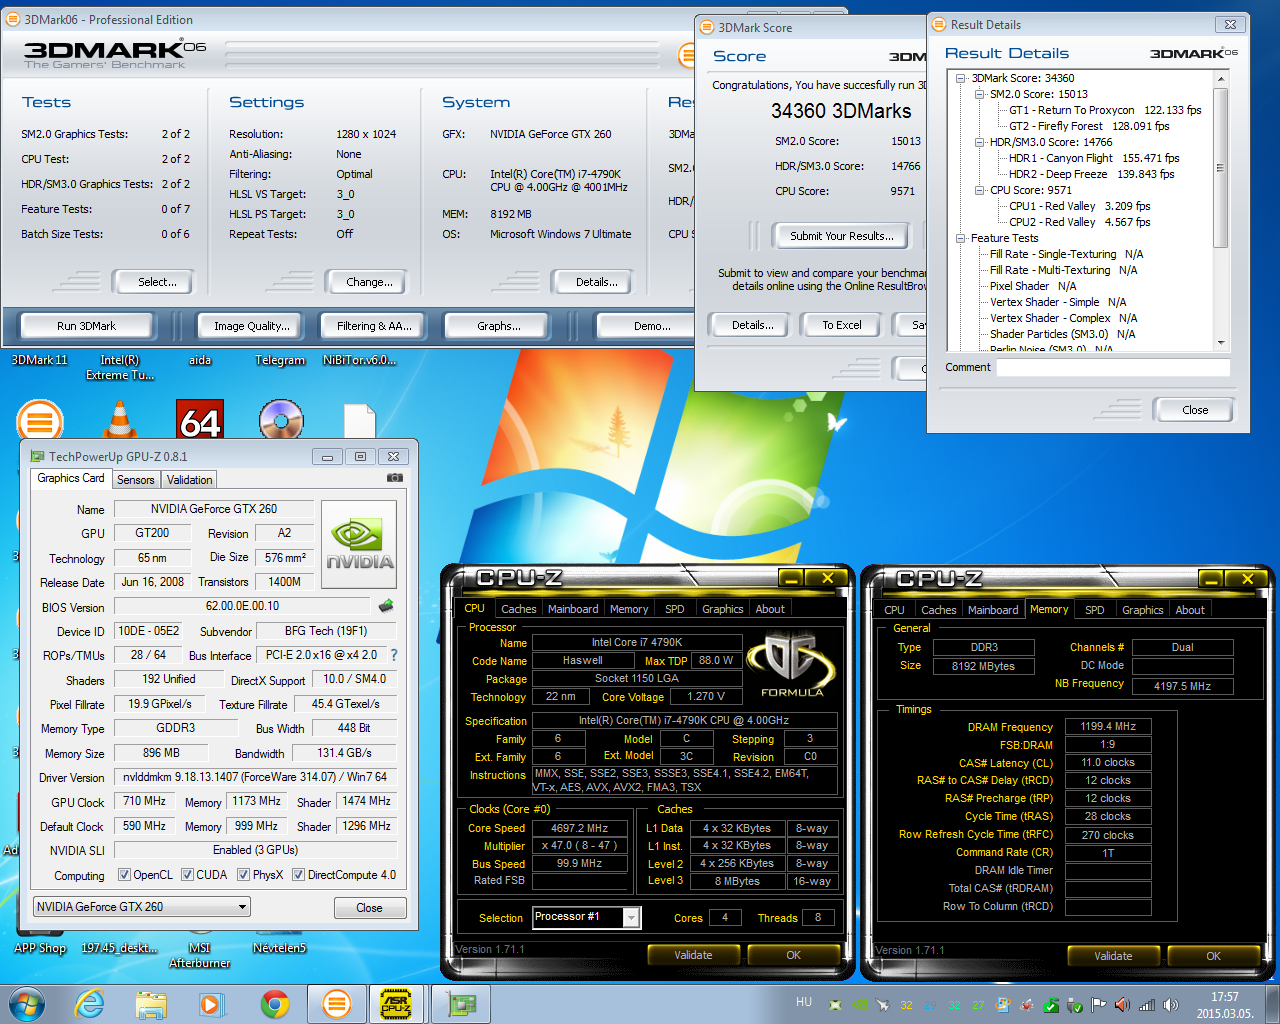1280x1024 pixels.
Task: Click the NVIDIA tray icon
Action: click(860, 1005)
